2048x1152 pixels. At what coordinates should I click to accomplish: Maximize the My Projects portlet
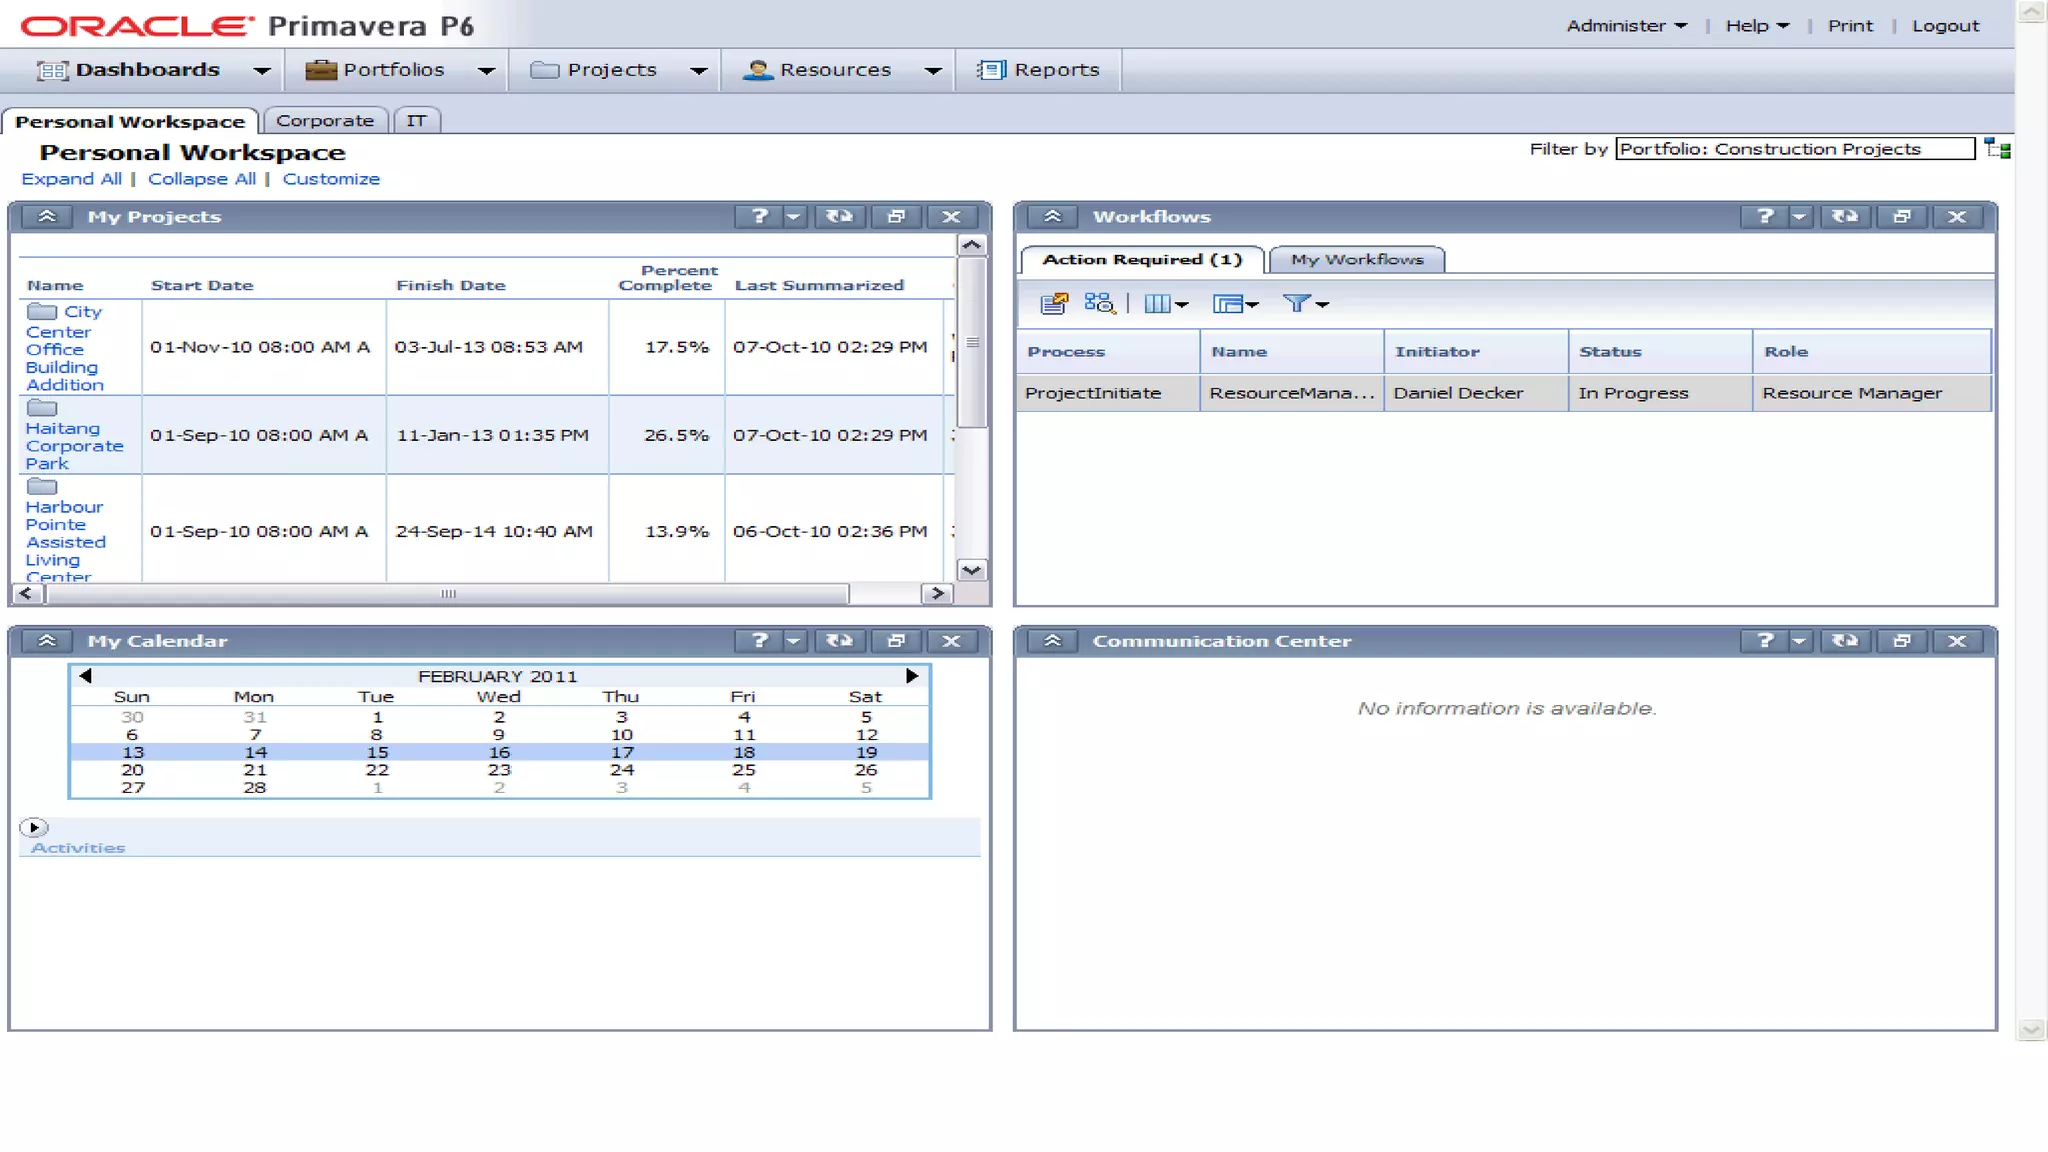tap(896, 216)
